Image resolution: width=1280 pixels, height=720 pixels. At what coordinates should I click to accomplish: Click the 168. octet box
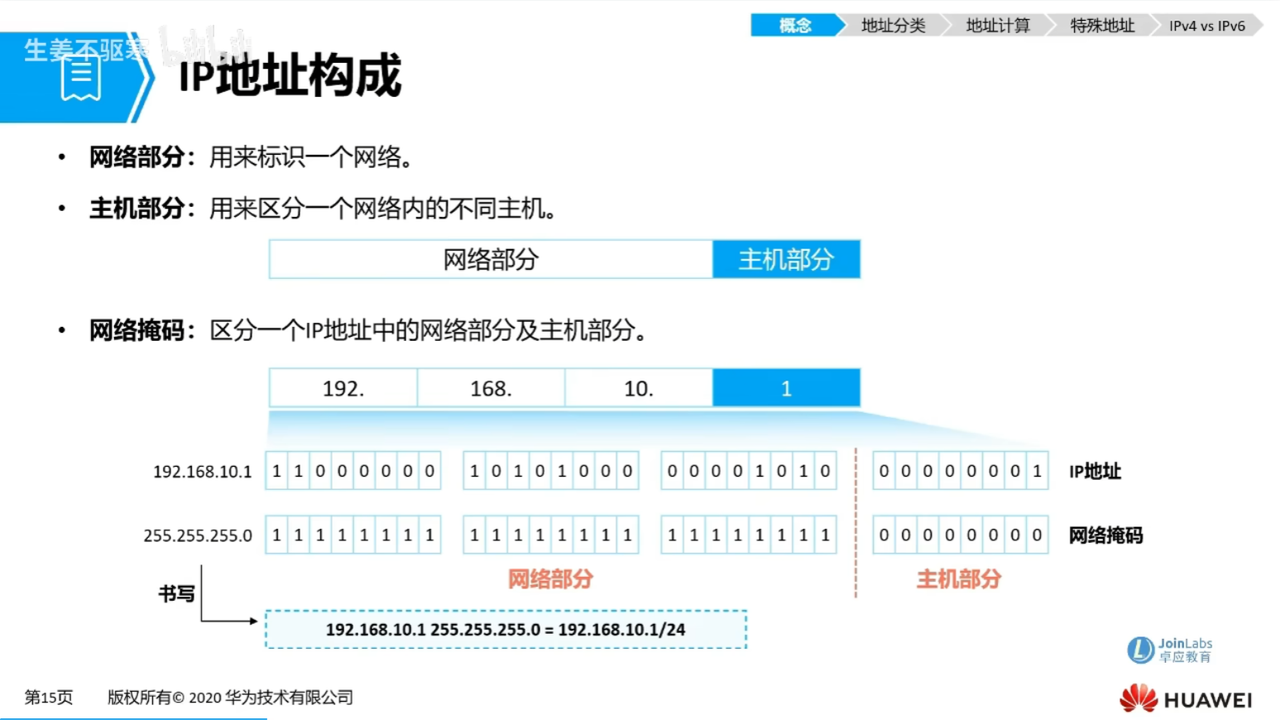point(491,388)
